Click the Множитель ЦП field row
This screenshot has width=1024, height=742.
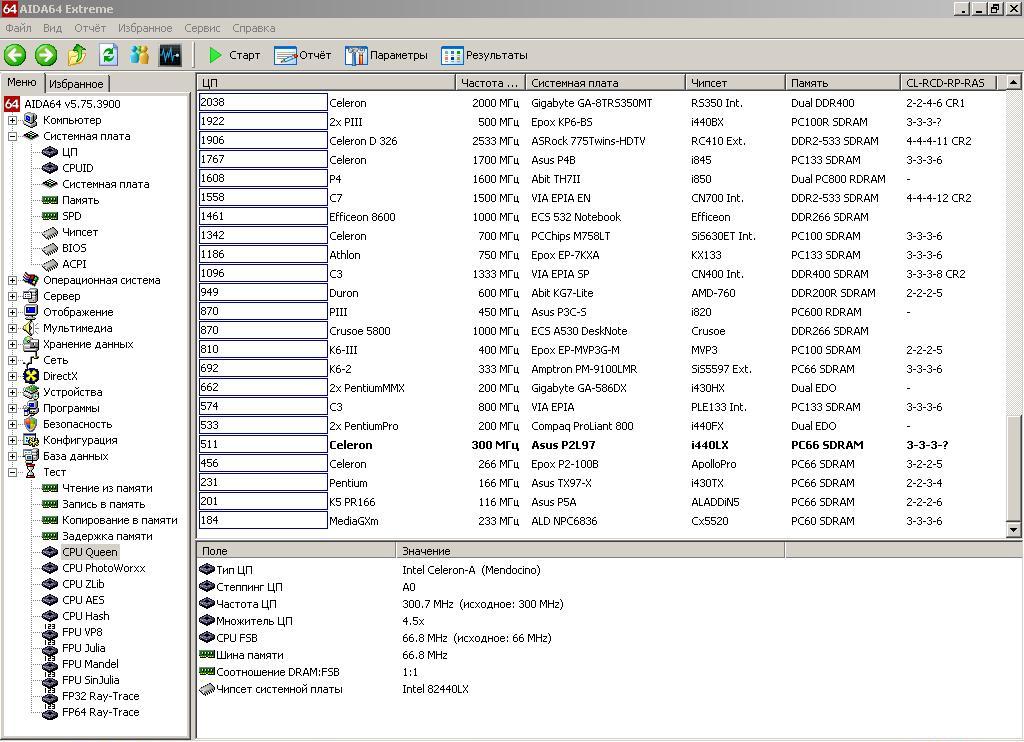[490, 621]
